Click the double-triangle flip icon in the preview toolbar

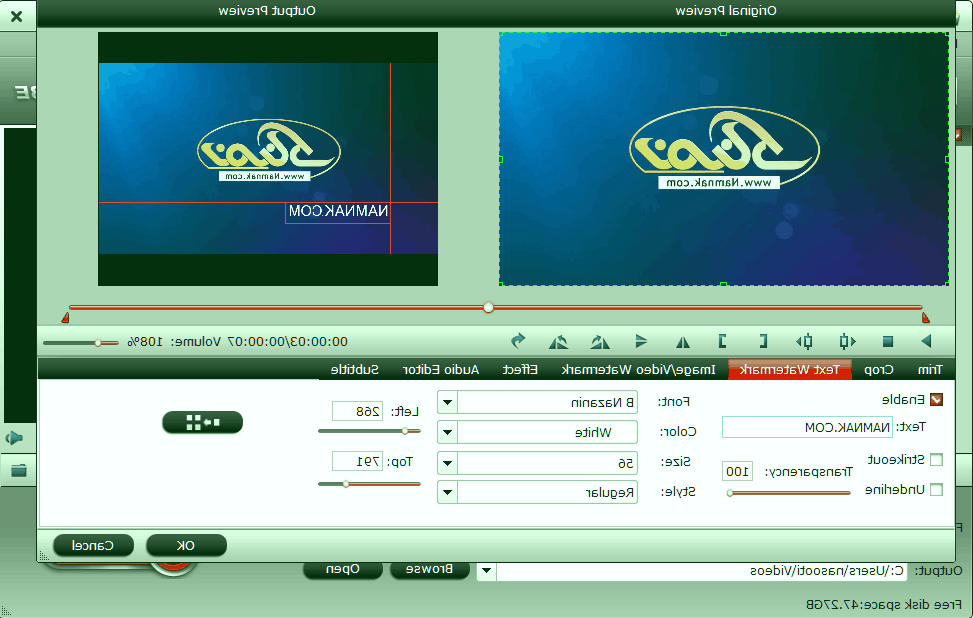tap(683, 341)
